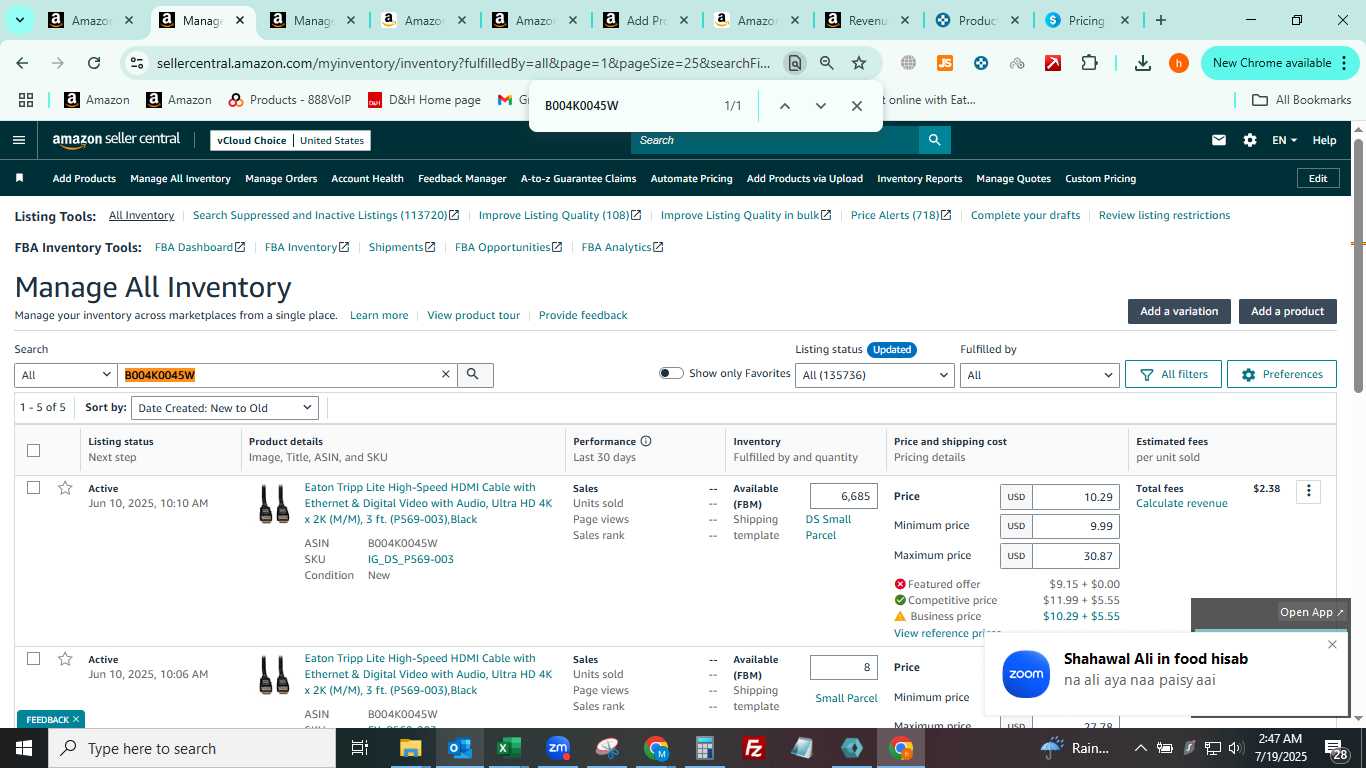Image resolution: width=1366 pixels, height=768 pixels.
Task: Open Seller Central hamburger menu
Action: pos(19,140)
